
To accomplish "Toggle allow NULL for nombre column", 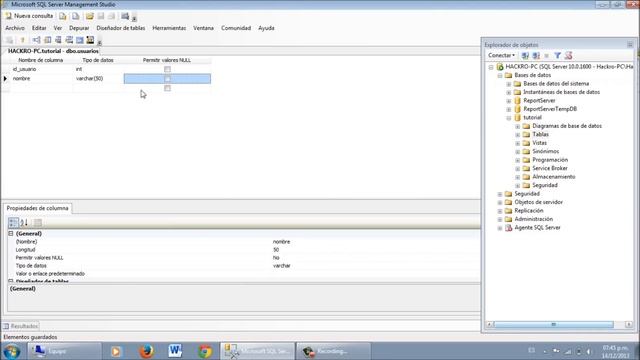I will tap(167, 79).
